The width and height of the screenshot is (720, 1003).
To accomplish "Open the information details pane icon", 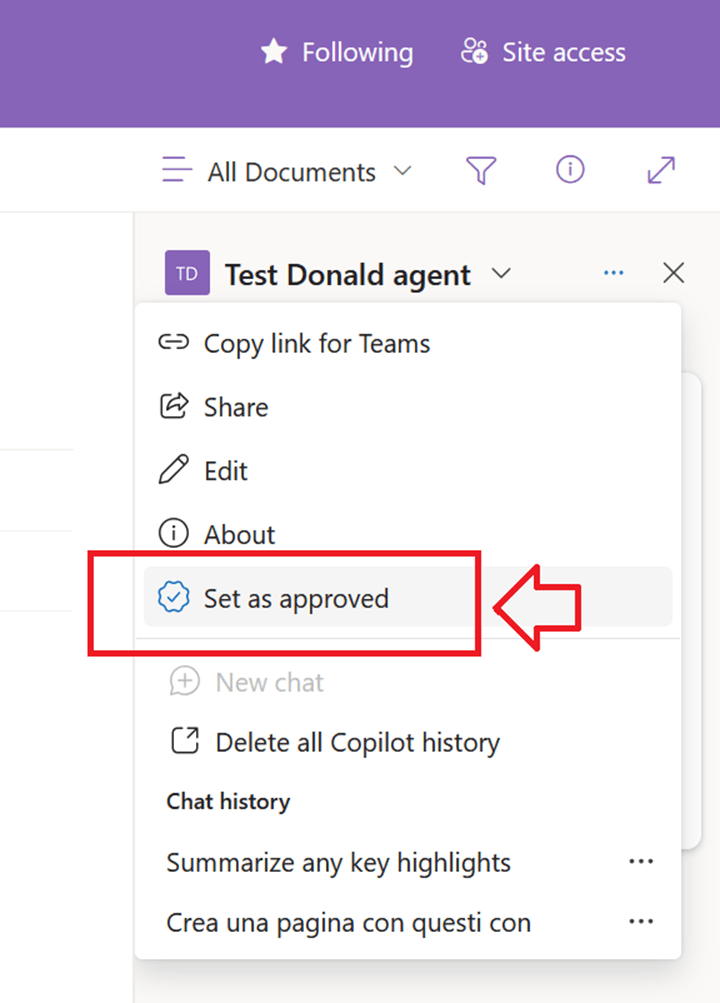I will [570, 171].
